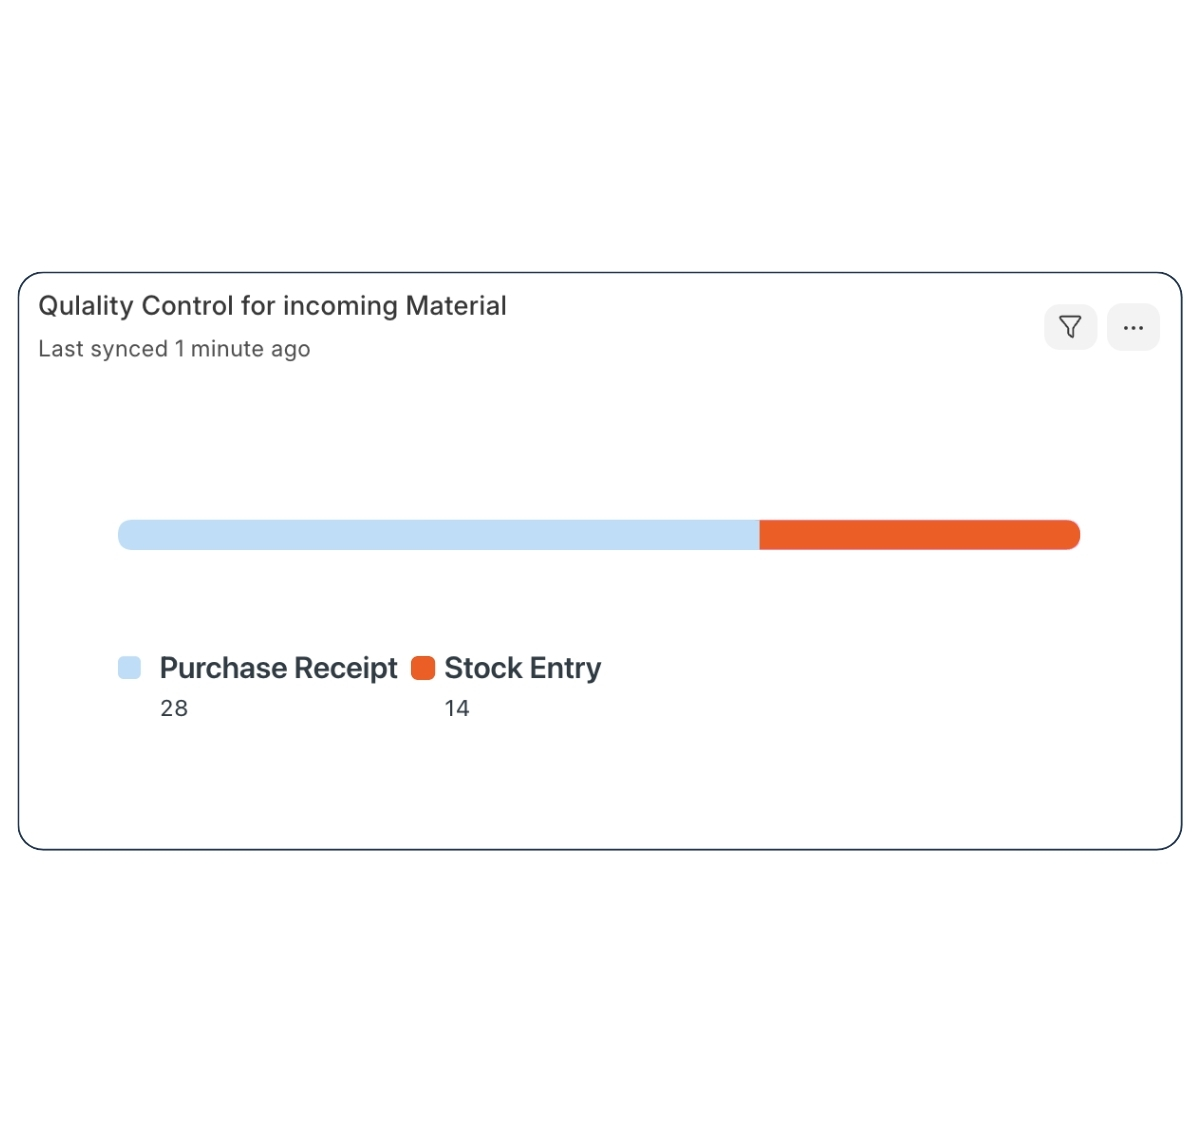Click the rounded left end of the blue bar
Image resolution: width=1200 pixels, height=1122 pixels.
126,535
